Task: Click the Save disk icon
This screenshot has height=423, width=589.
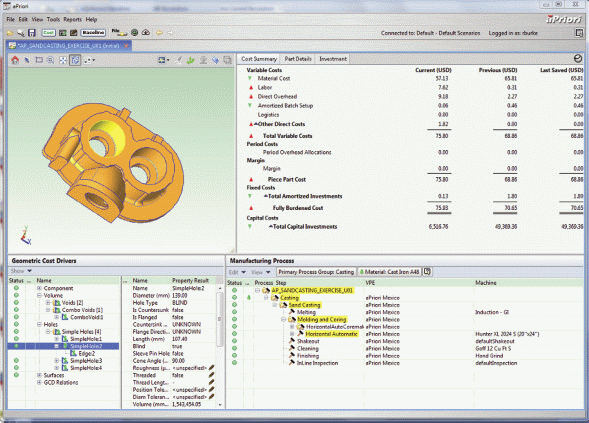Action: click(32, 33)
